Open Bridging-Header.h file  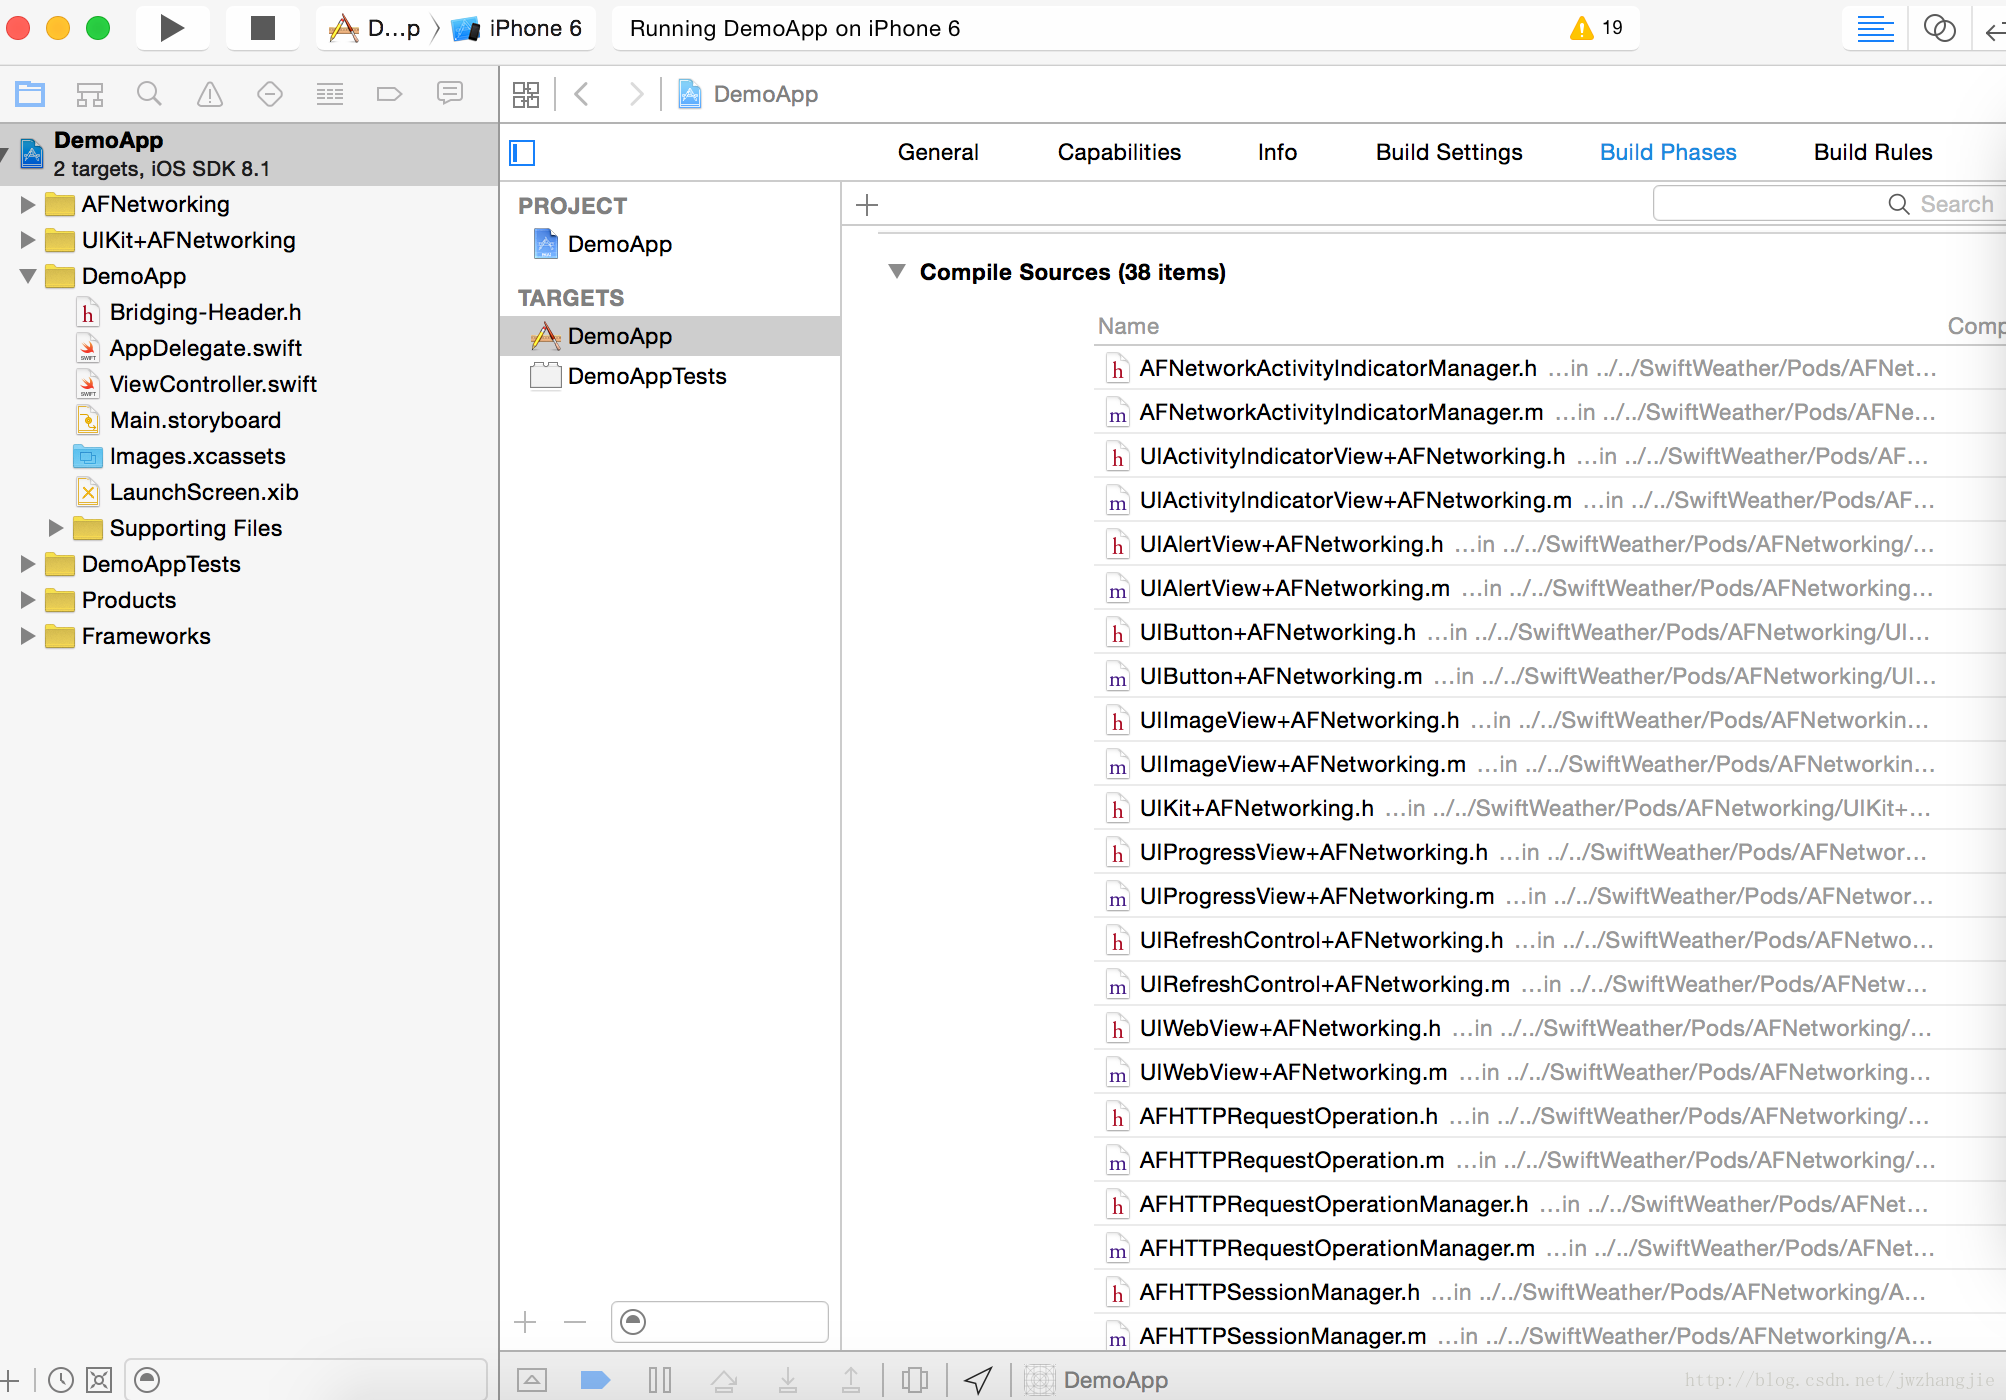coord(205,312)
